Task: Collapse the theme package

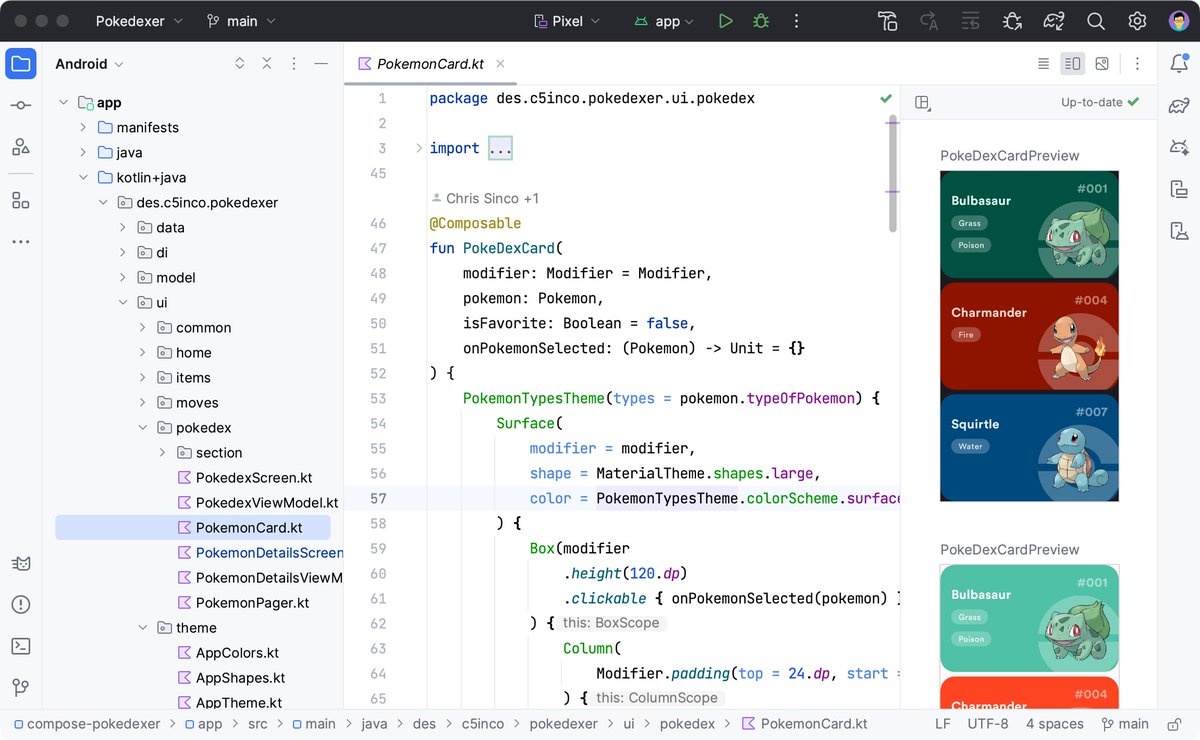Action: pyautogui.click(x=143, y=628)
